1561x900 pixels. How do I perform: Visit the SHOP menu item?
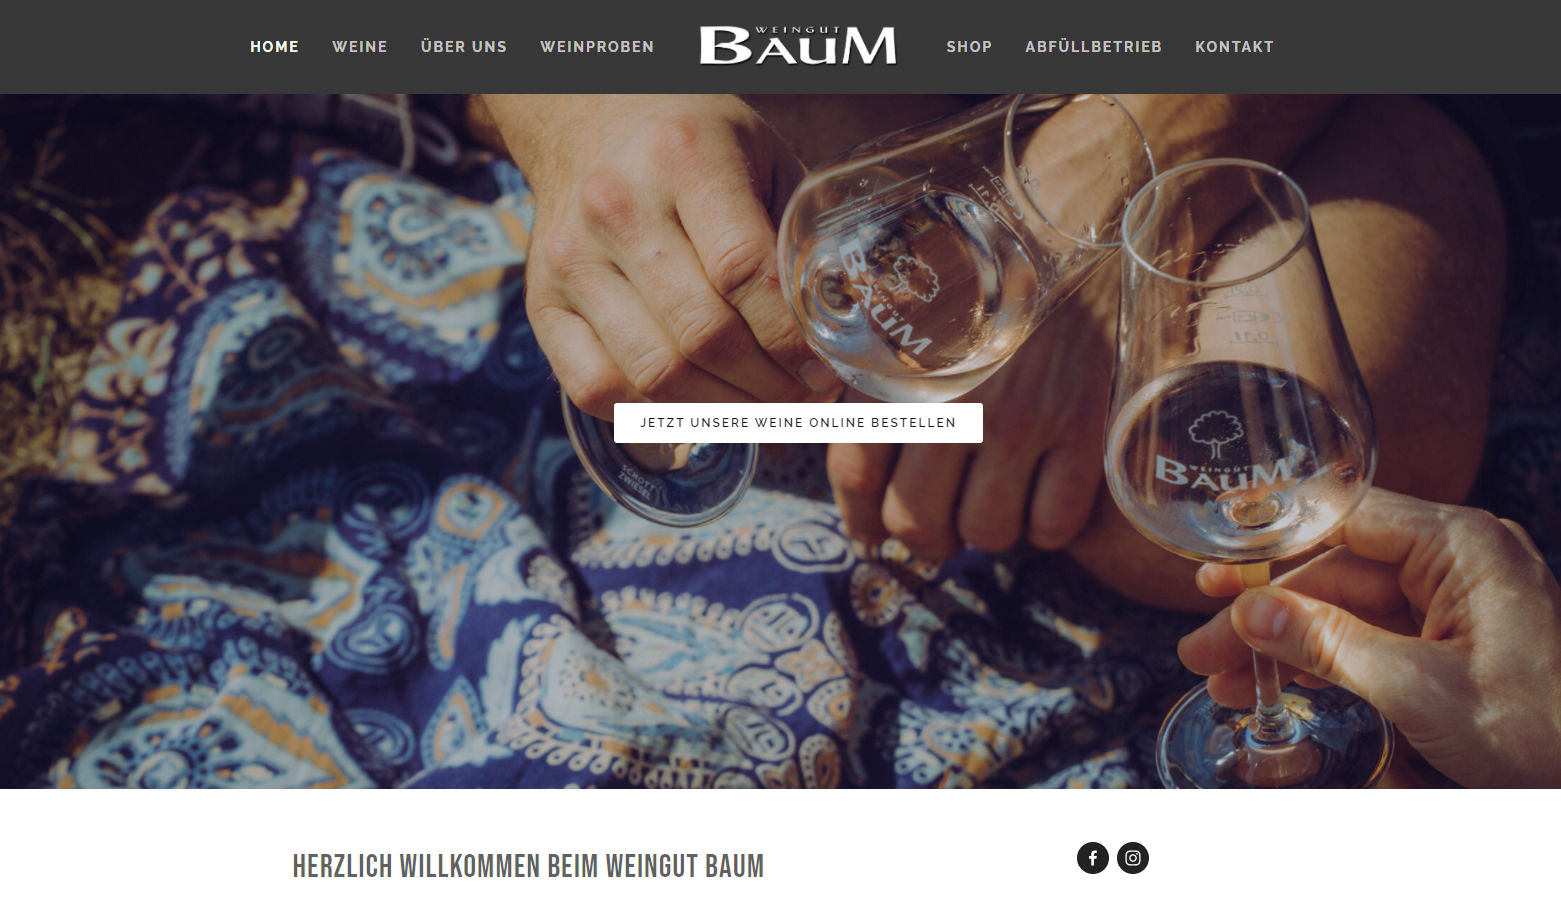coord(969,47)
